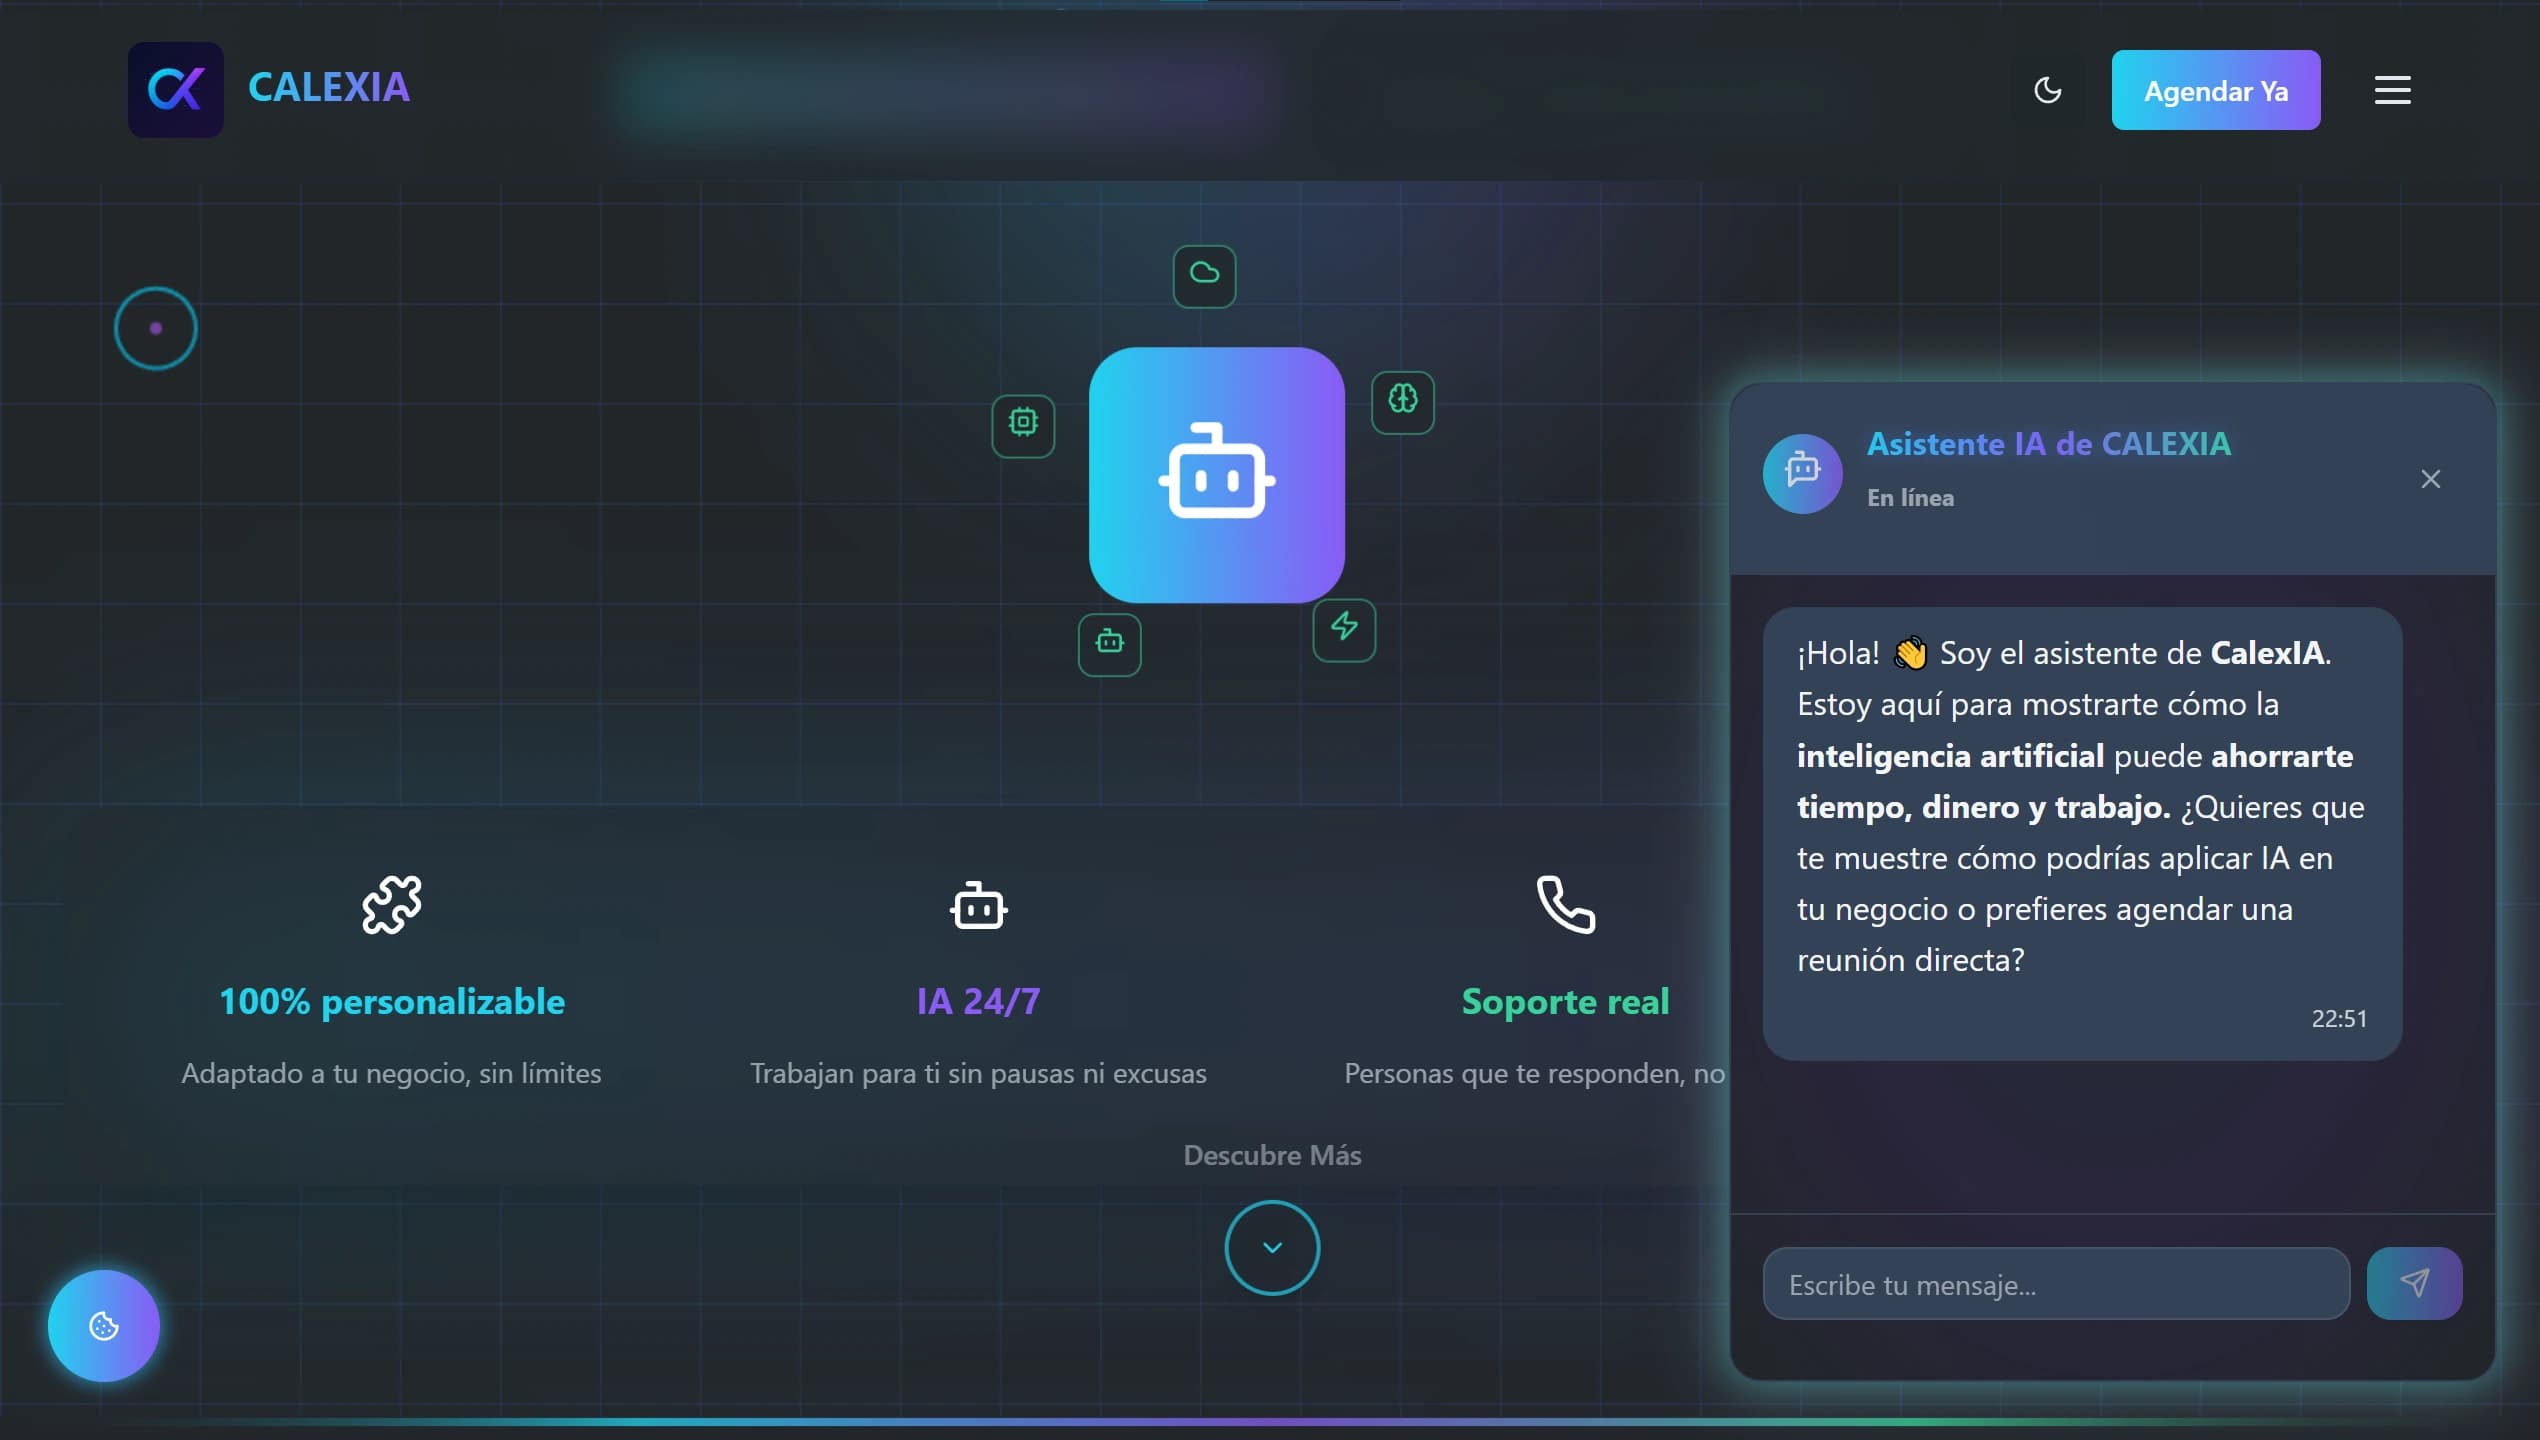The image size is (2540, 1440).
Task: Click the phone Soporte real icon
Action: (1565, 905)
